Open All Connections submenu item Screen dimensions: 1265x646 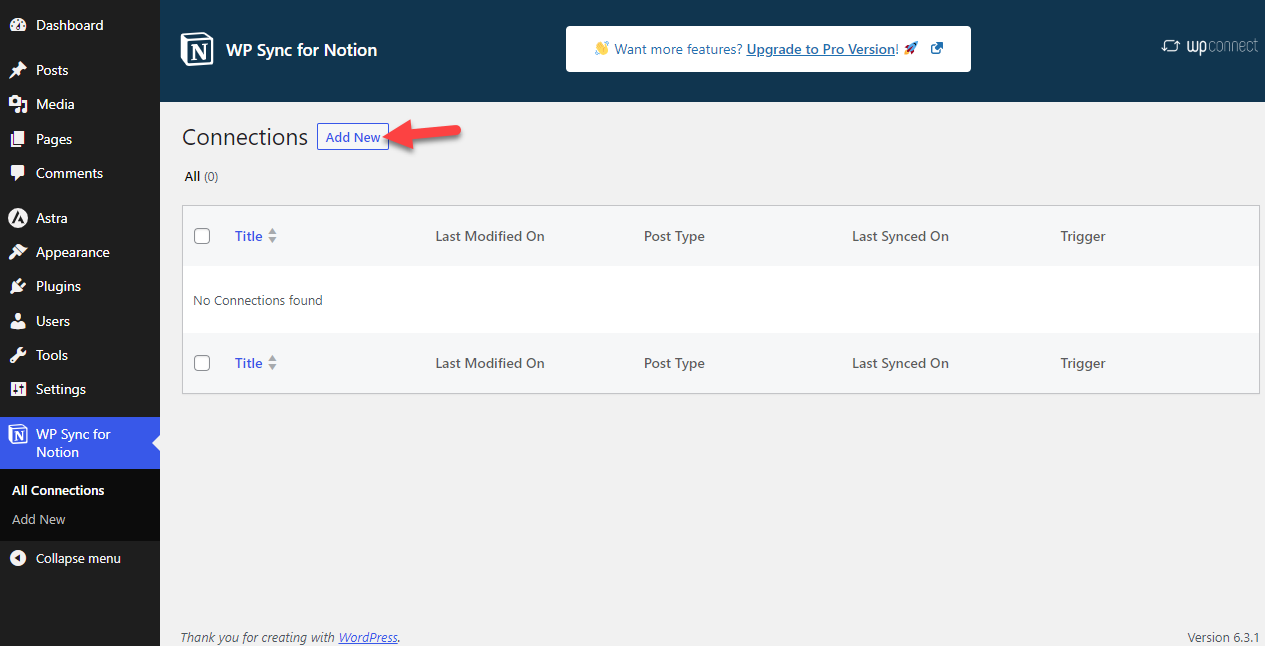pyautogui.click(x=58, y=490)
